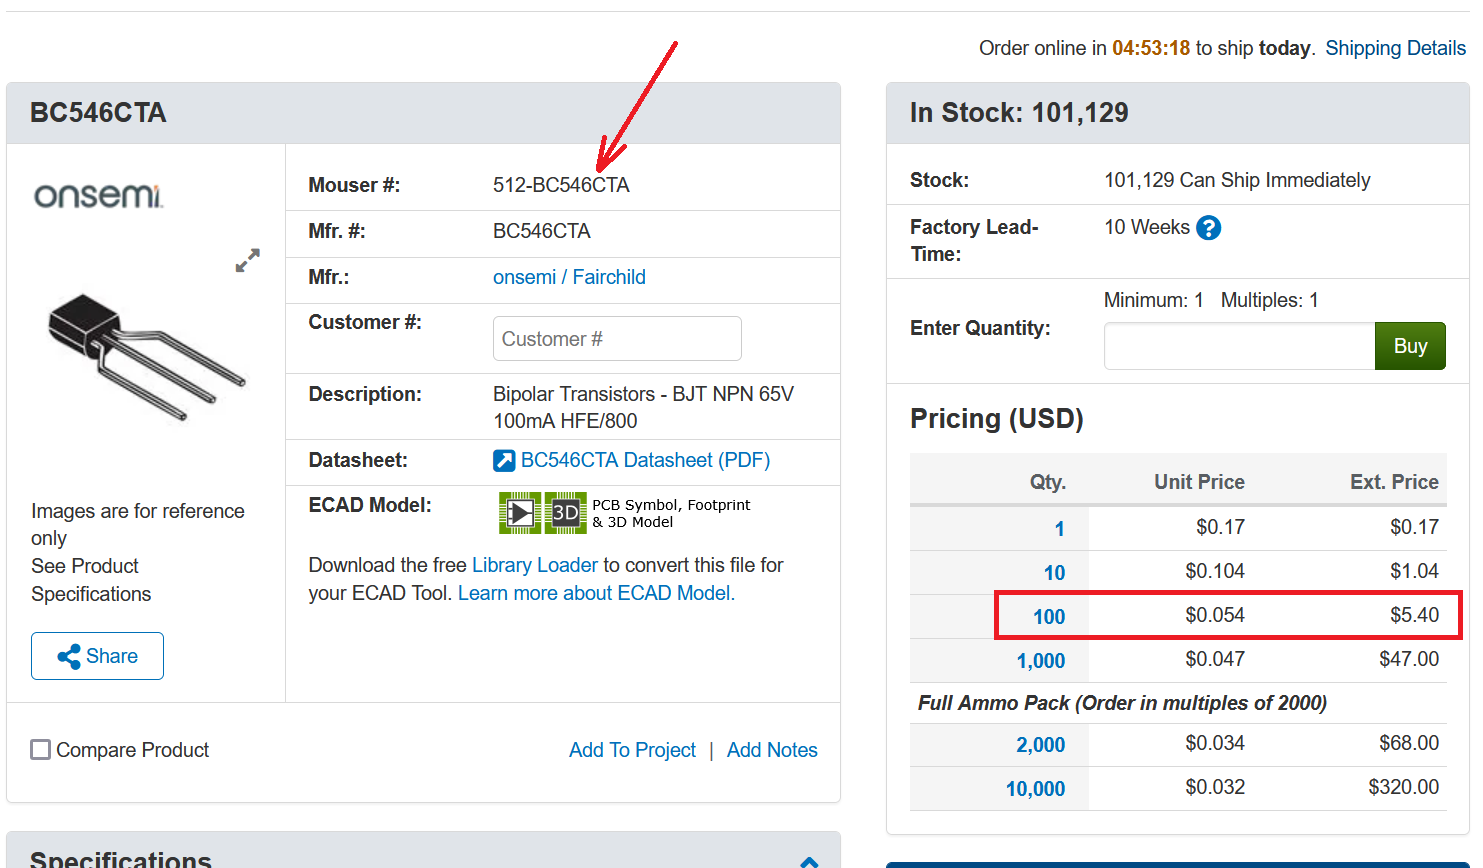1483x868 pixels.
Task: Click the Mfr. # value BC546CTA
Action: tap(542, 231)
